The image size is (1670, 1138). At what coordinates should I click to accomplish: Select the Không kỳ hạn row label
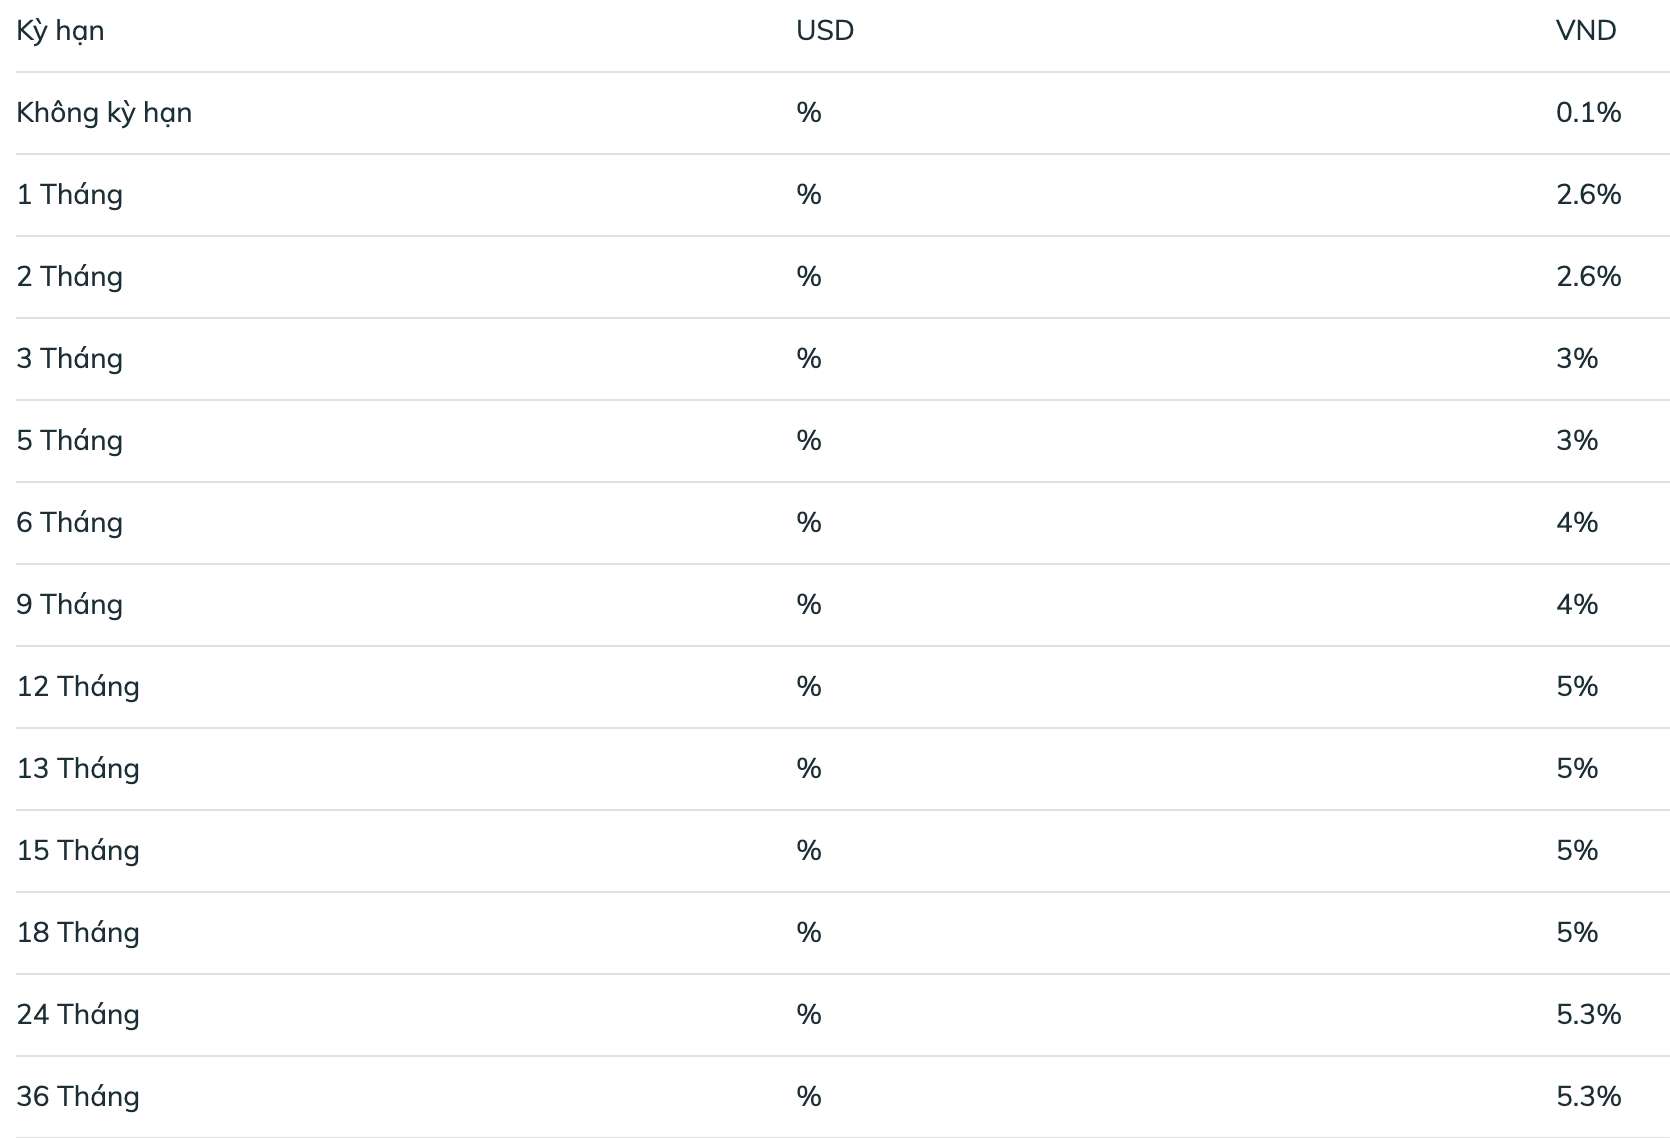[104, 113]
